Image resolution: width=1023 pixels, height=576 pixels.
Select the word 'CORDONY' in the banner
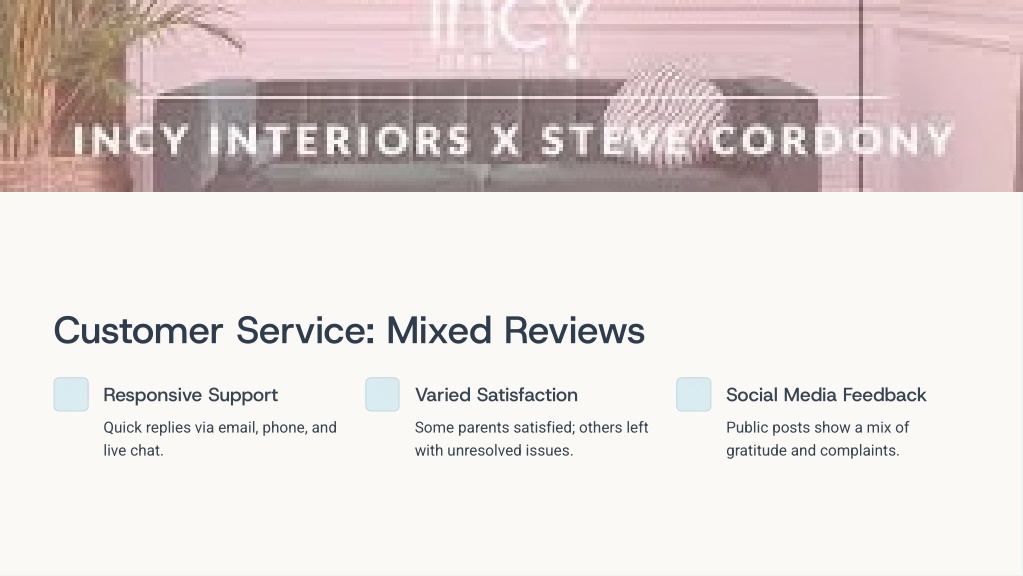click(831, 140)
